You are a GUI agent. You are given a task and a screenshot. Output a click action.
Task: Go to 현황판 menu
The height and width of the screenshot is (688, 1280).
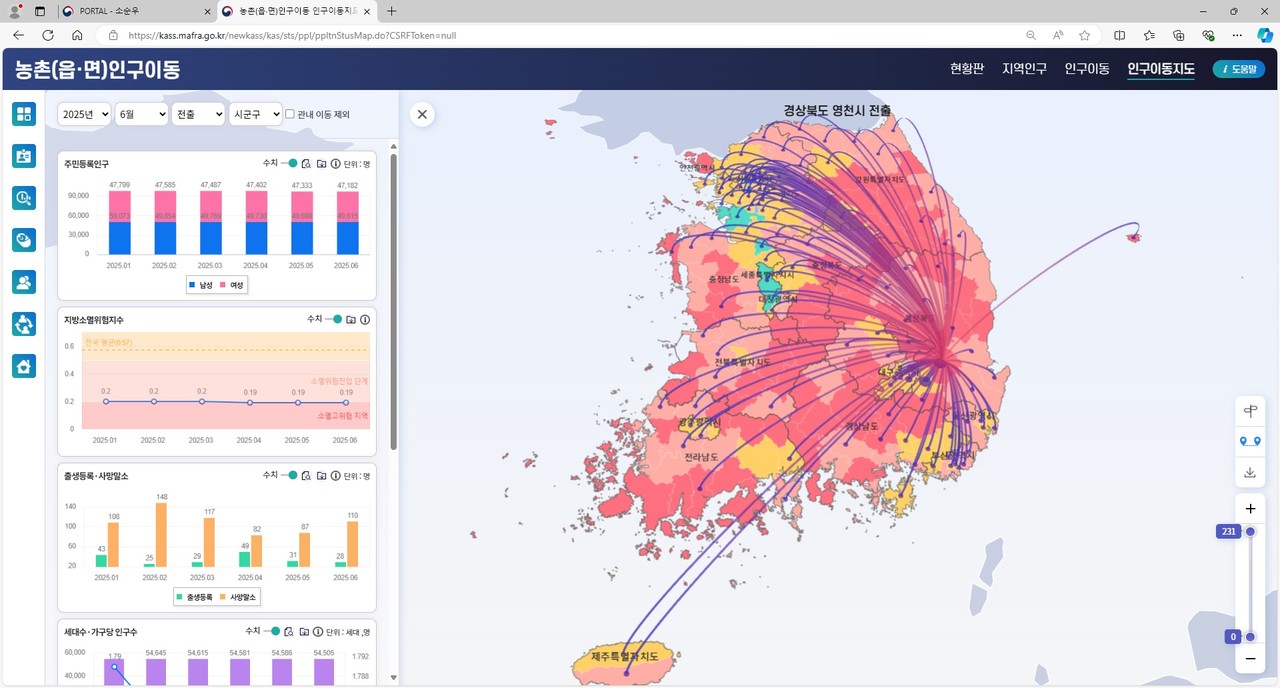pos(967,69)
